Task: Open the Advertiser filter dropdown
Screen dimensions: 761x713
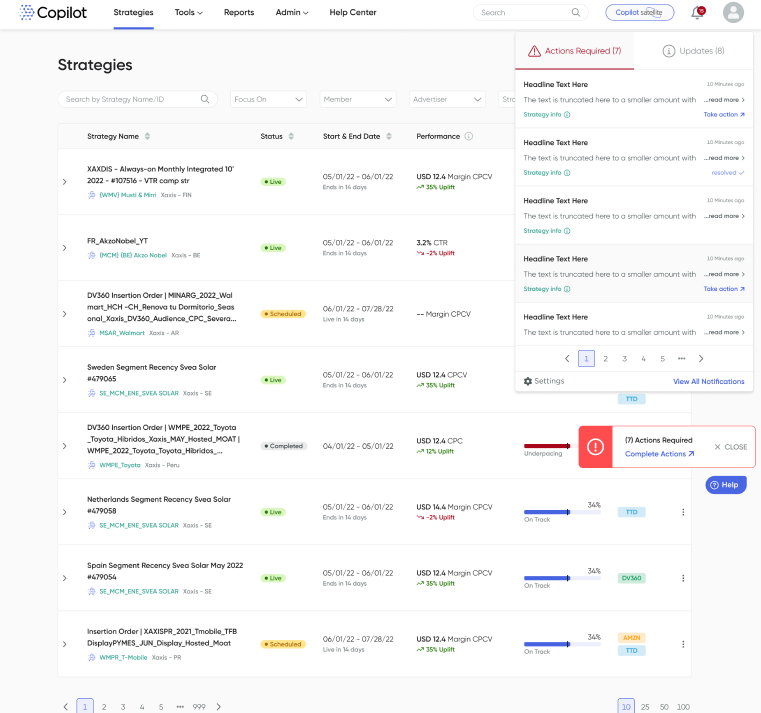Action: 446,100
